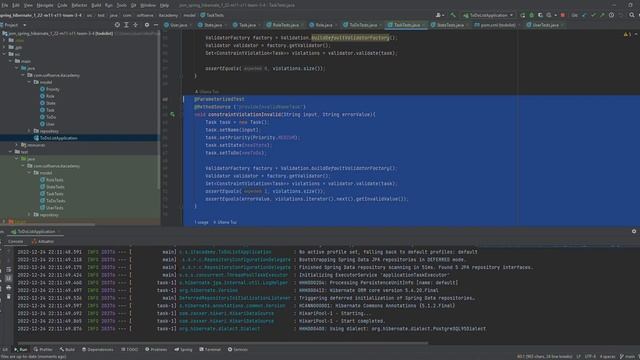The width and height of the screenshot is (640, 360).
Task: Click the clear all trash icon in console
Action: (9, 296)
